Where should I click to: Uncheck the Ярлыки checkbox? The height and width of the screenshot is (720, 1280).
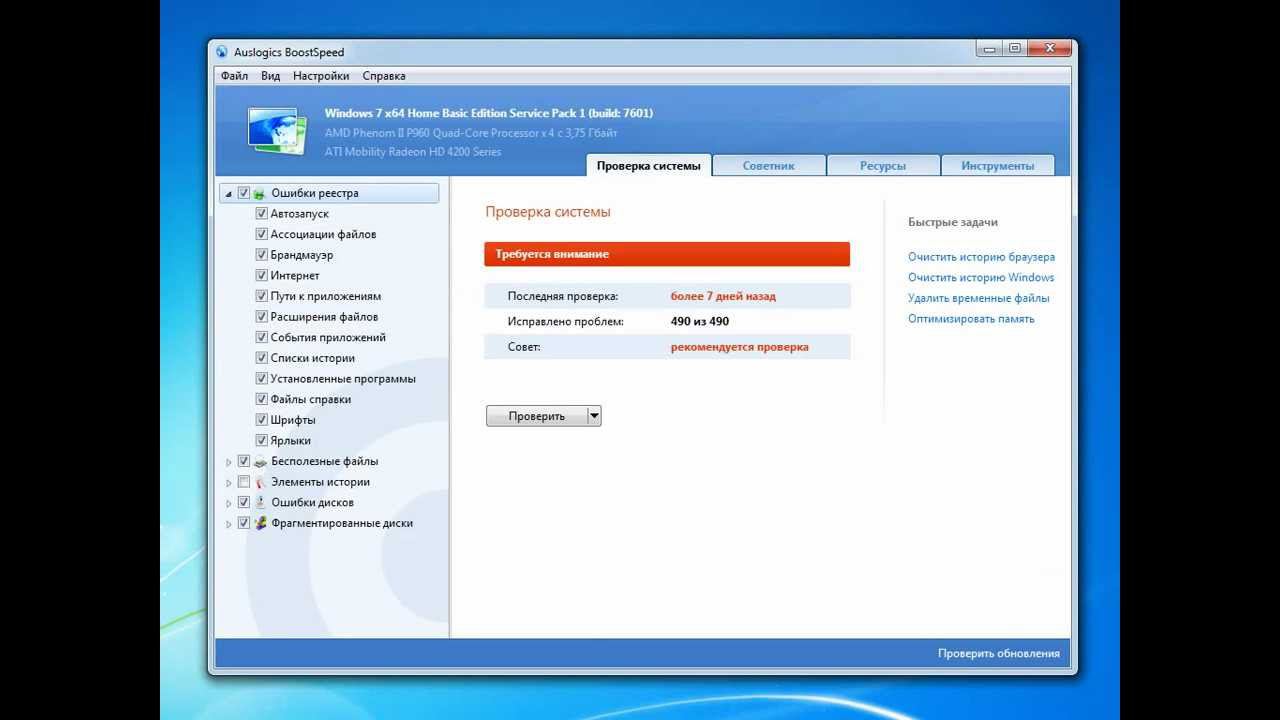(x=262, y=440)
